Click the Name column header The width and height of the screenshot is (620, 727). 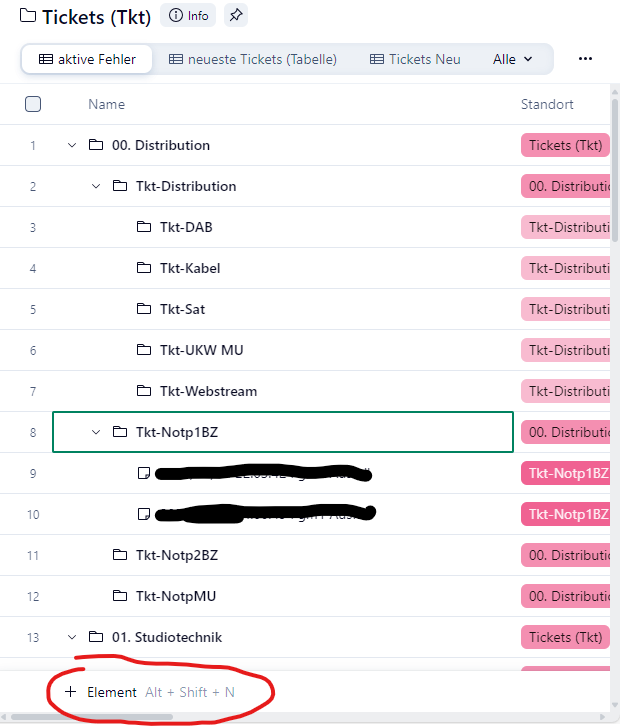(x=106, y=104)
